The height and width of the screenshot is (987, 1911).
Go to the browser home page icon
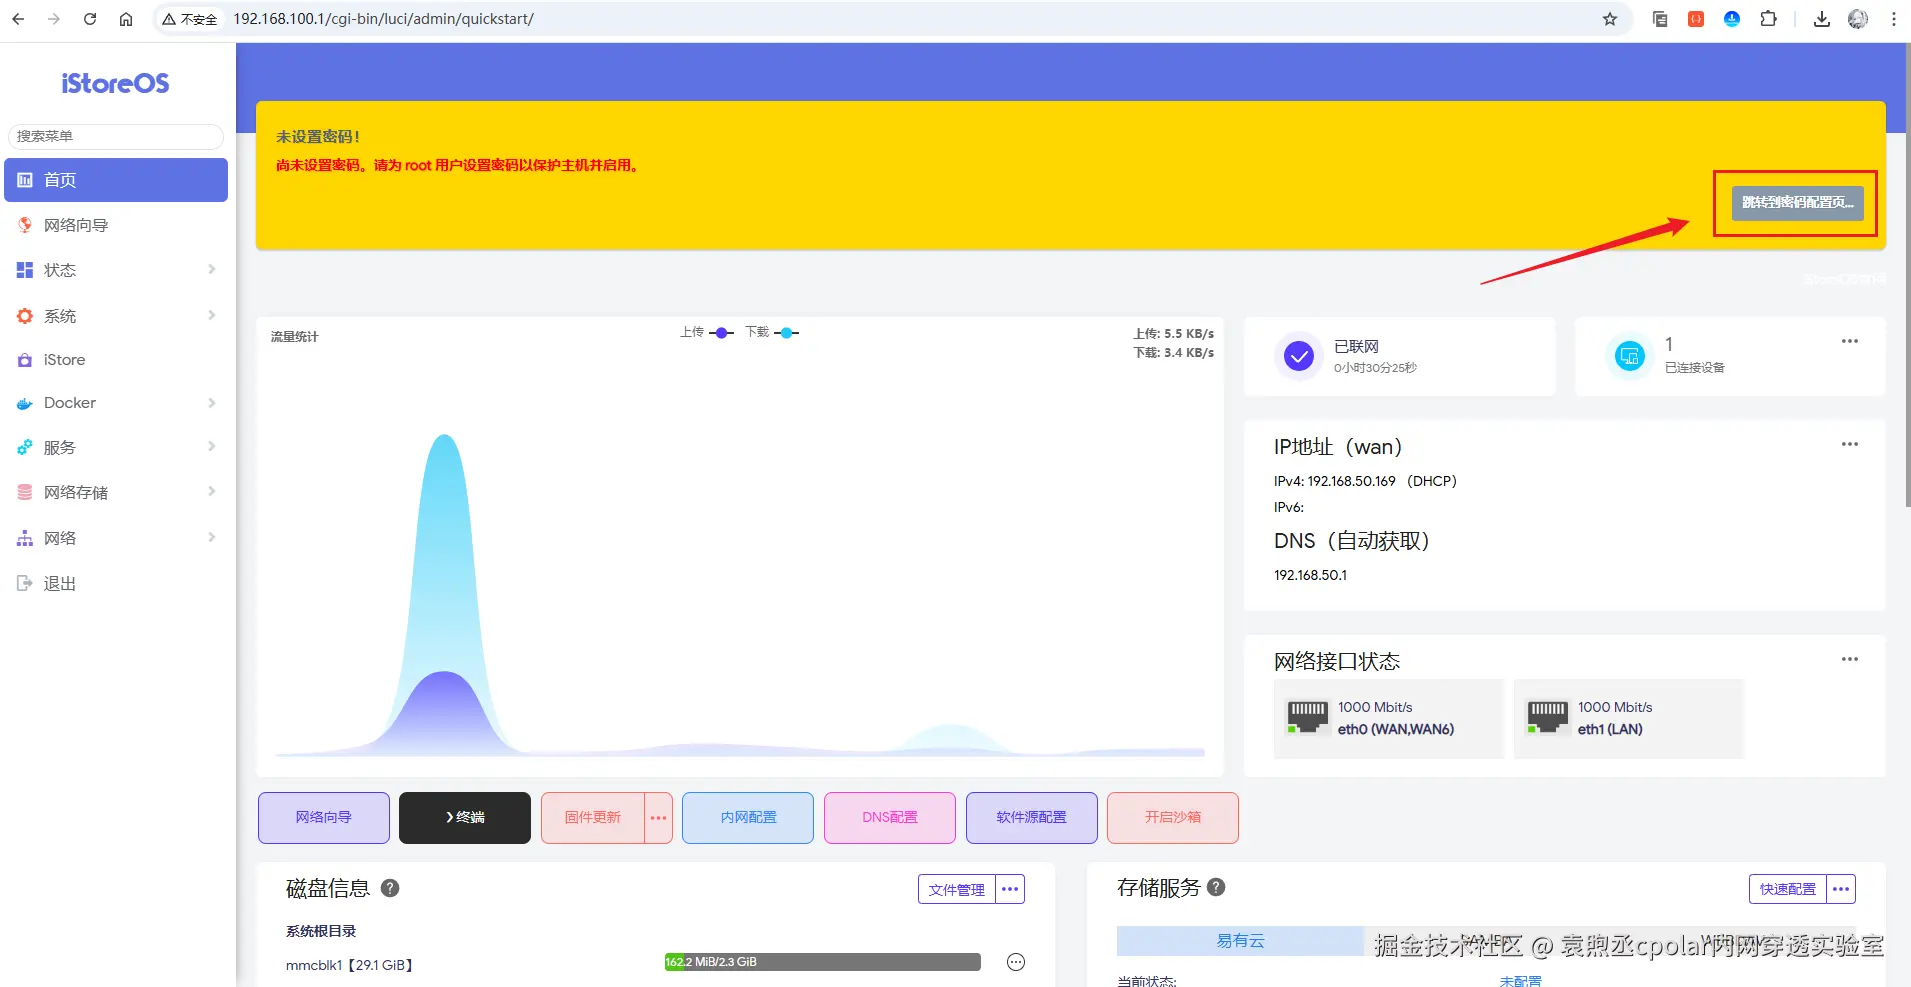(126, 19)
